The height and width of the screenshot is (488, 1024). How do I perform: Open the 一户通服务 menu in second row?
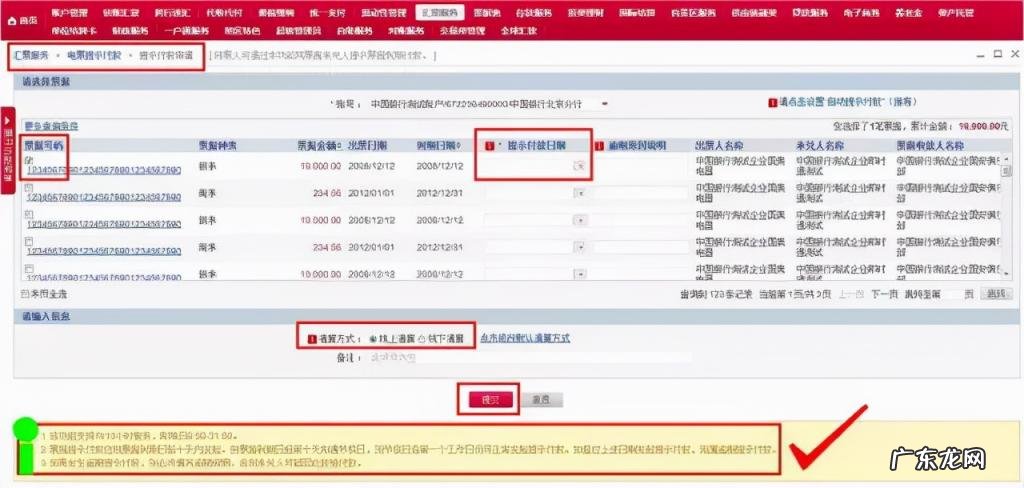point(186,30)
